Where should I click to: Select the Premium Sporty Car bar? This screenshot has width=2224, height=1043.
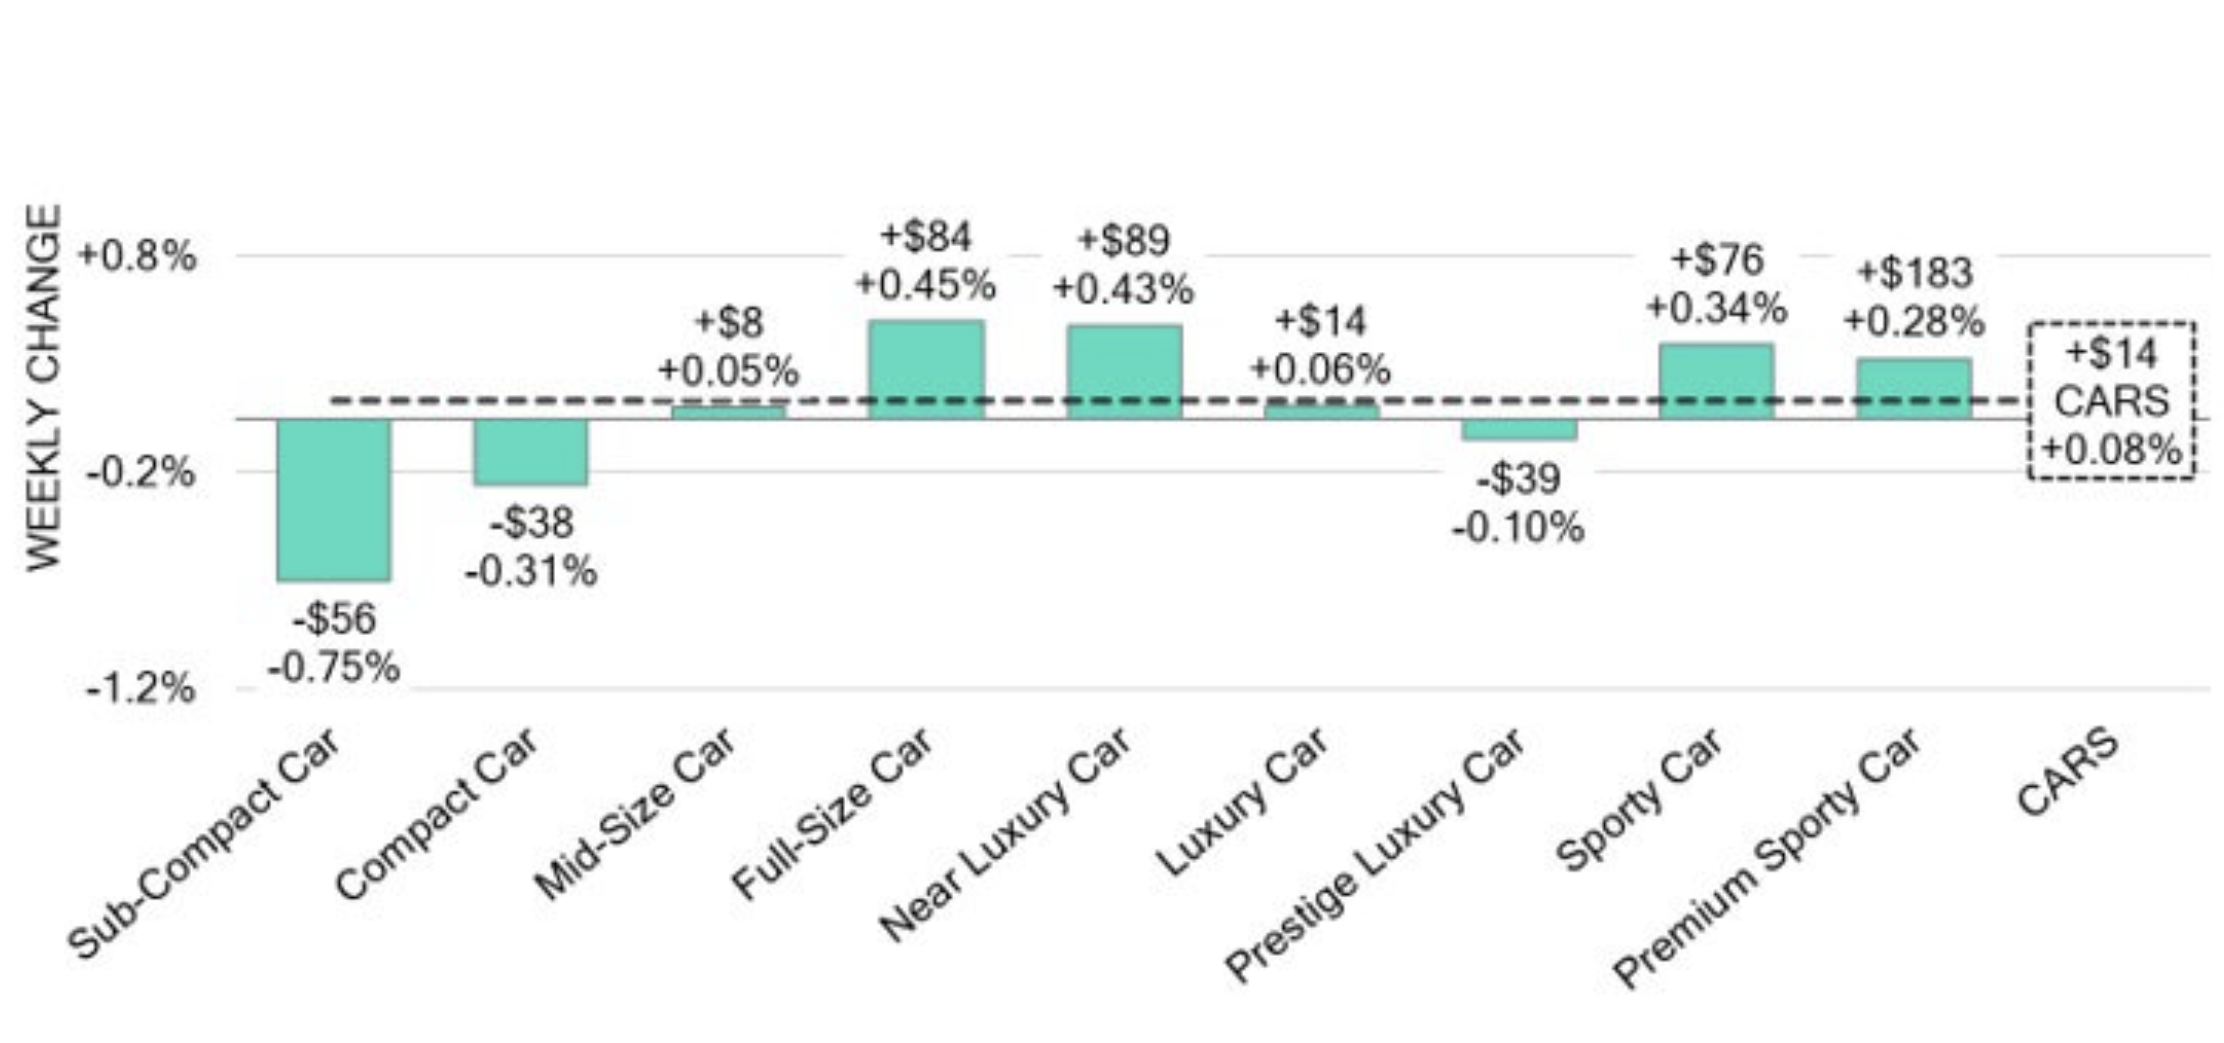(x=1914, y=388)
